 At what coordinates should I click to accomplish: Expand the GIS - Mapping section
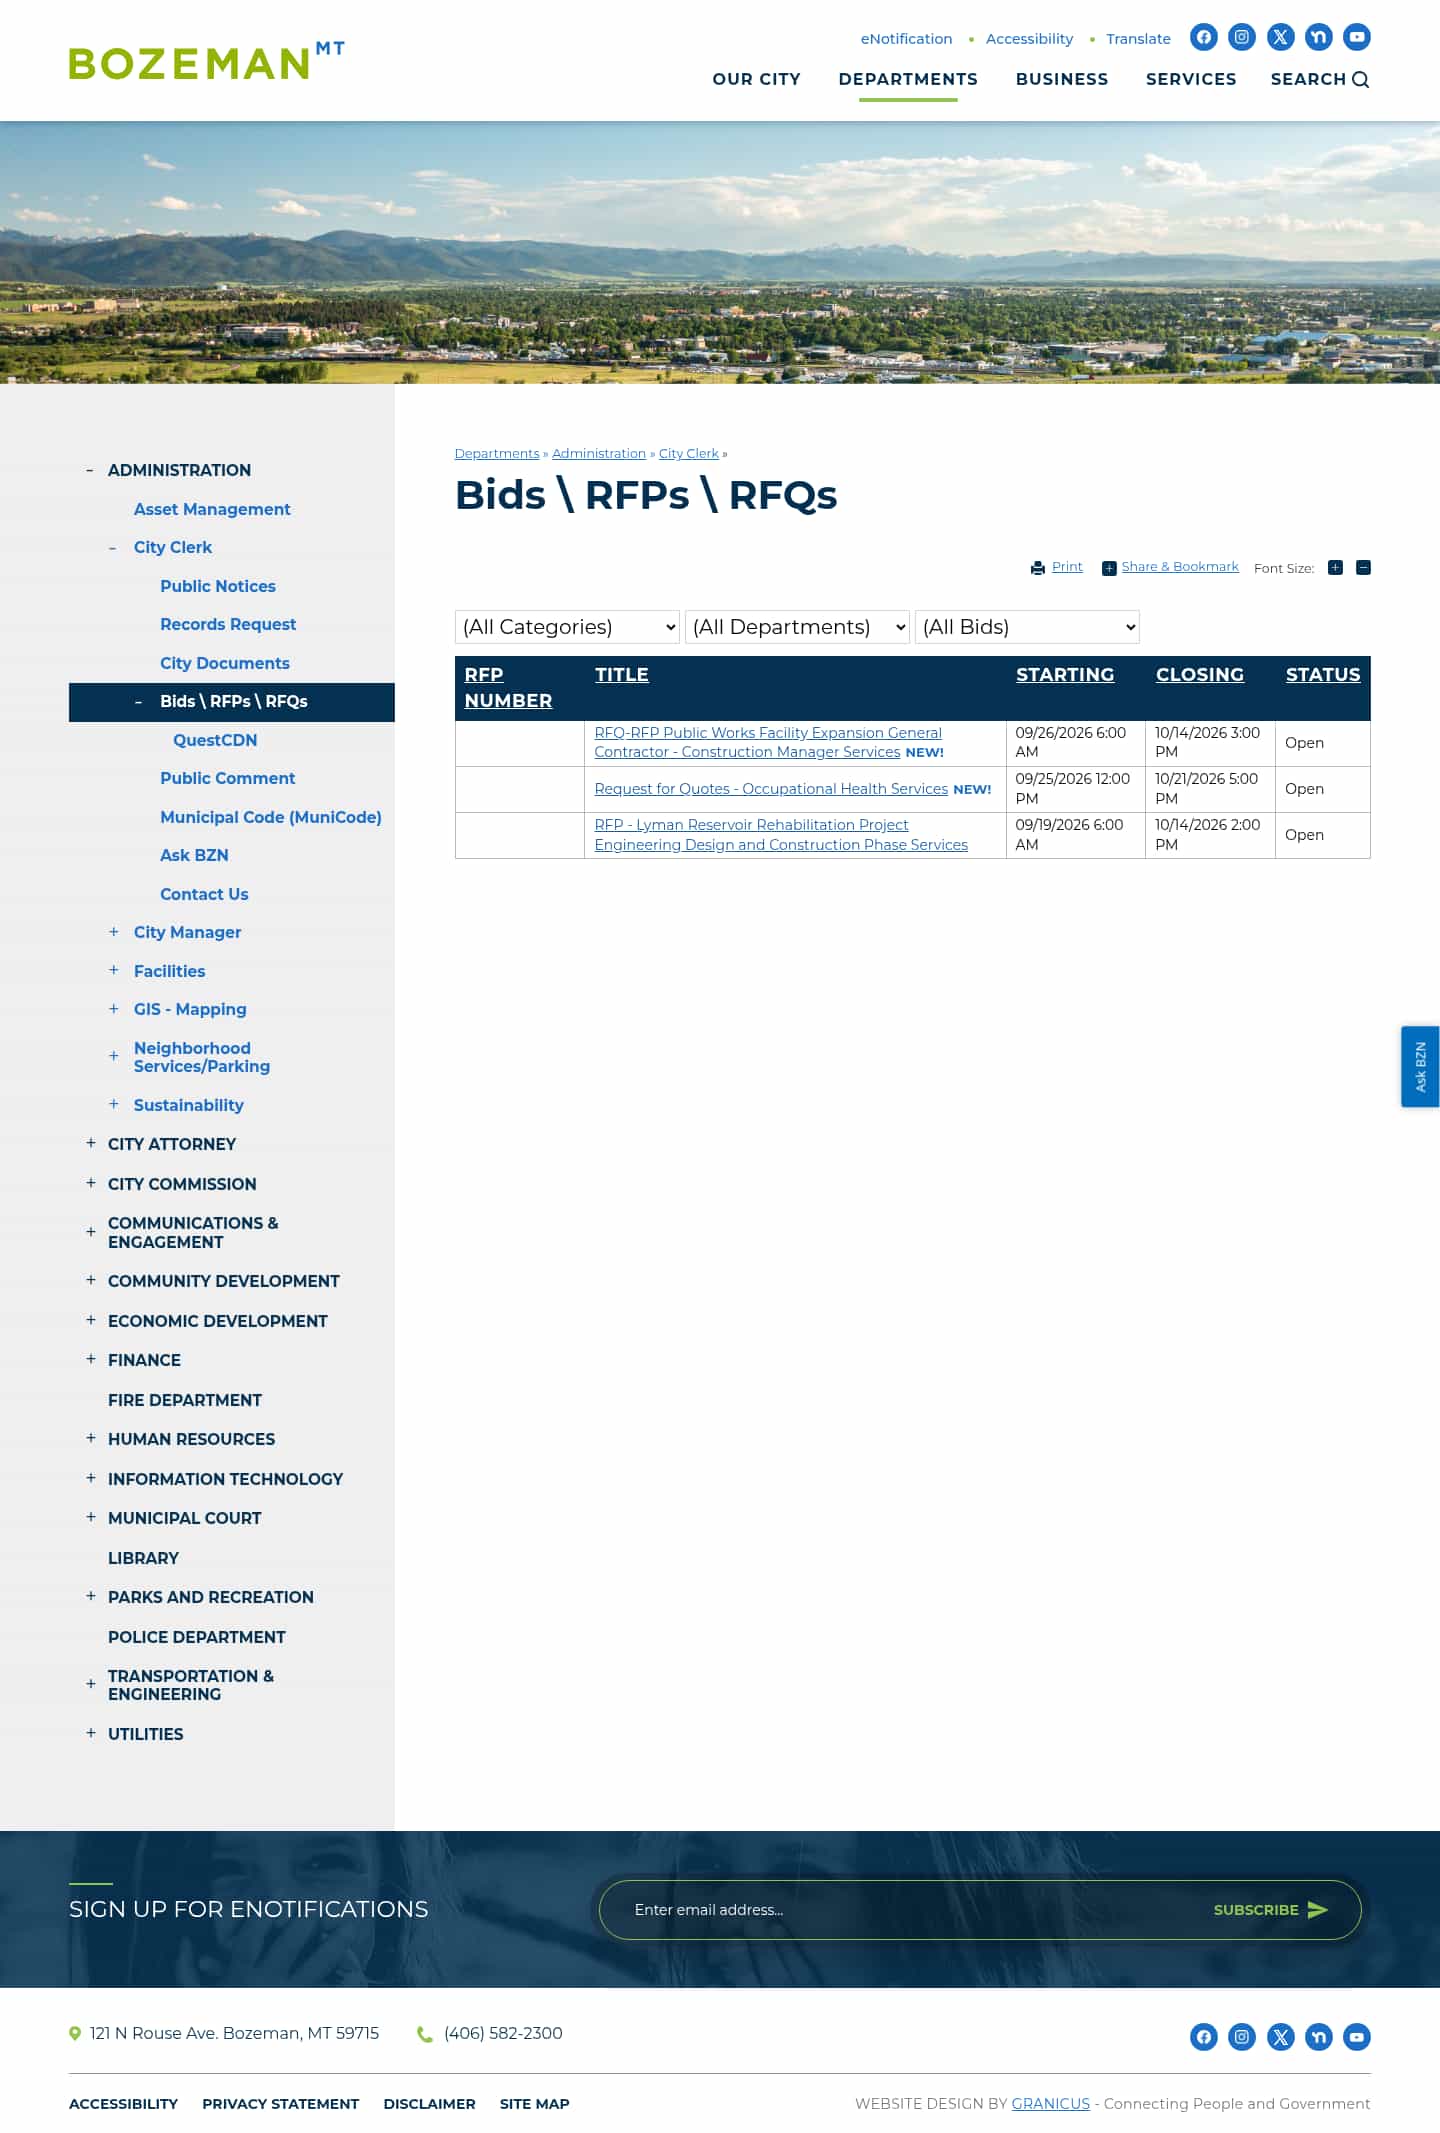114,1009
